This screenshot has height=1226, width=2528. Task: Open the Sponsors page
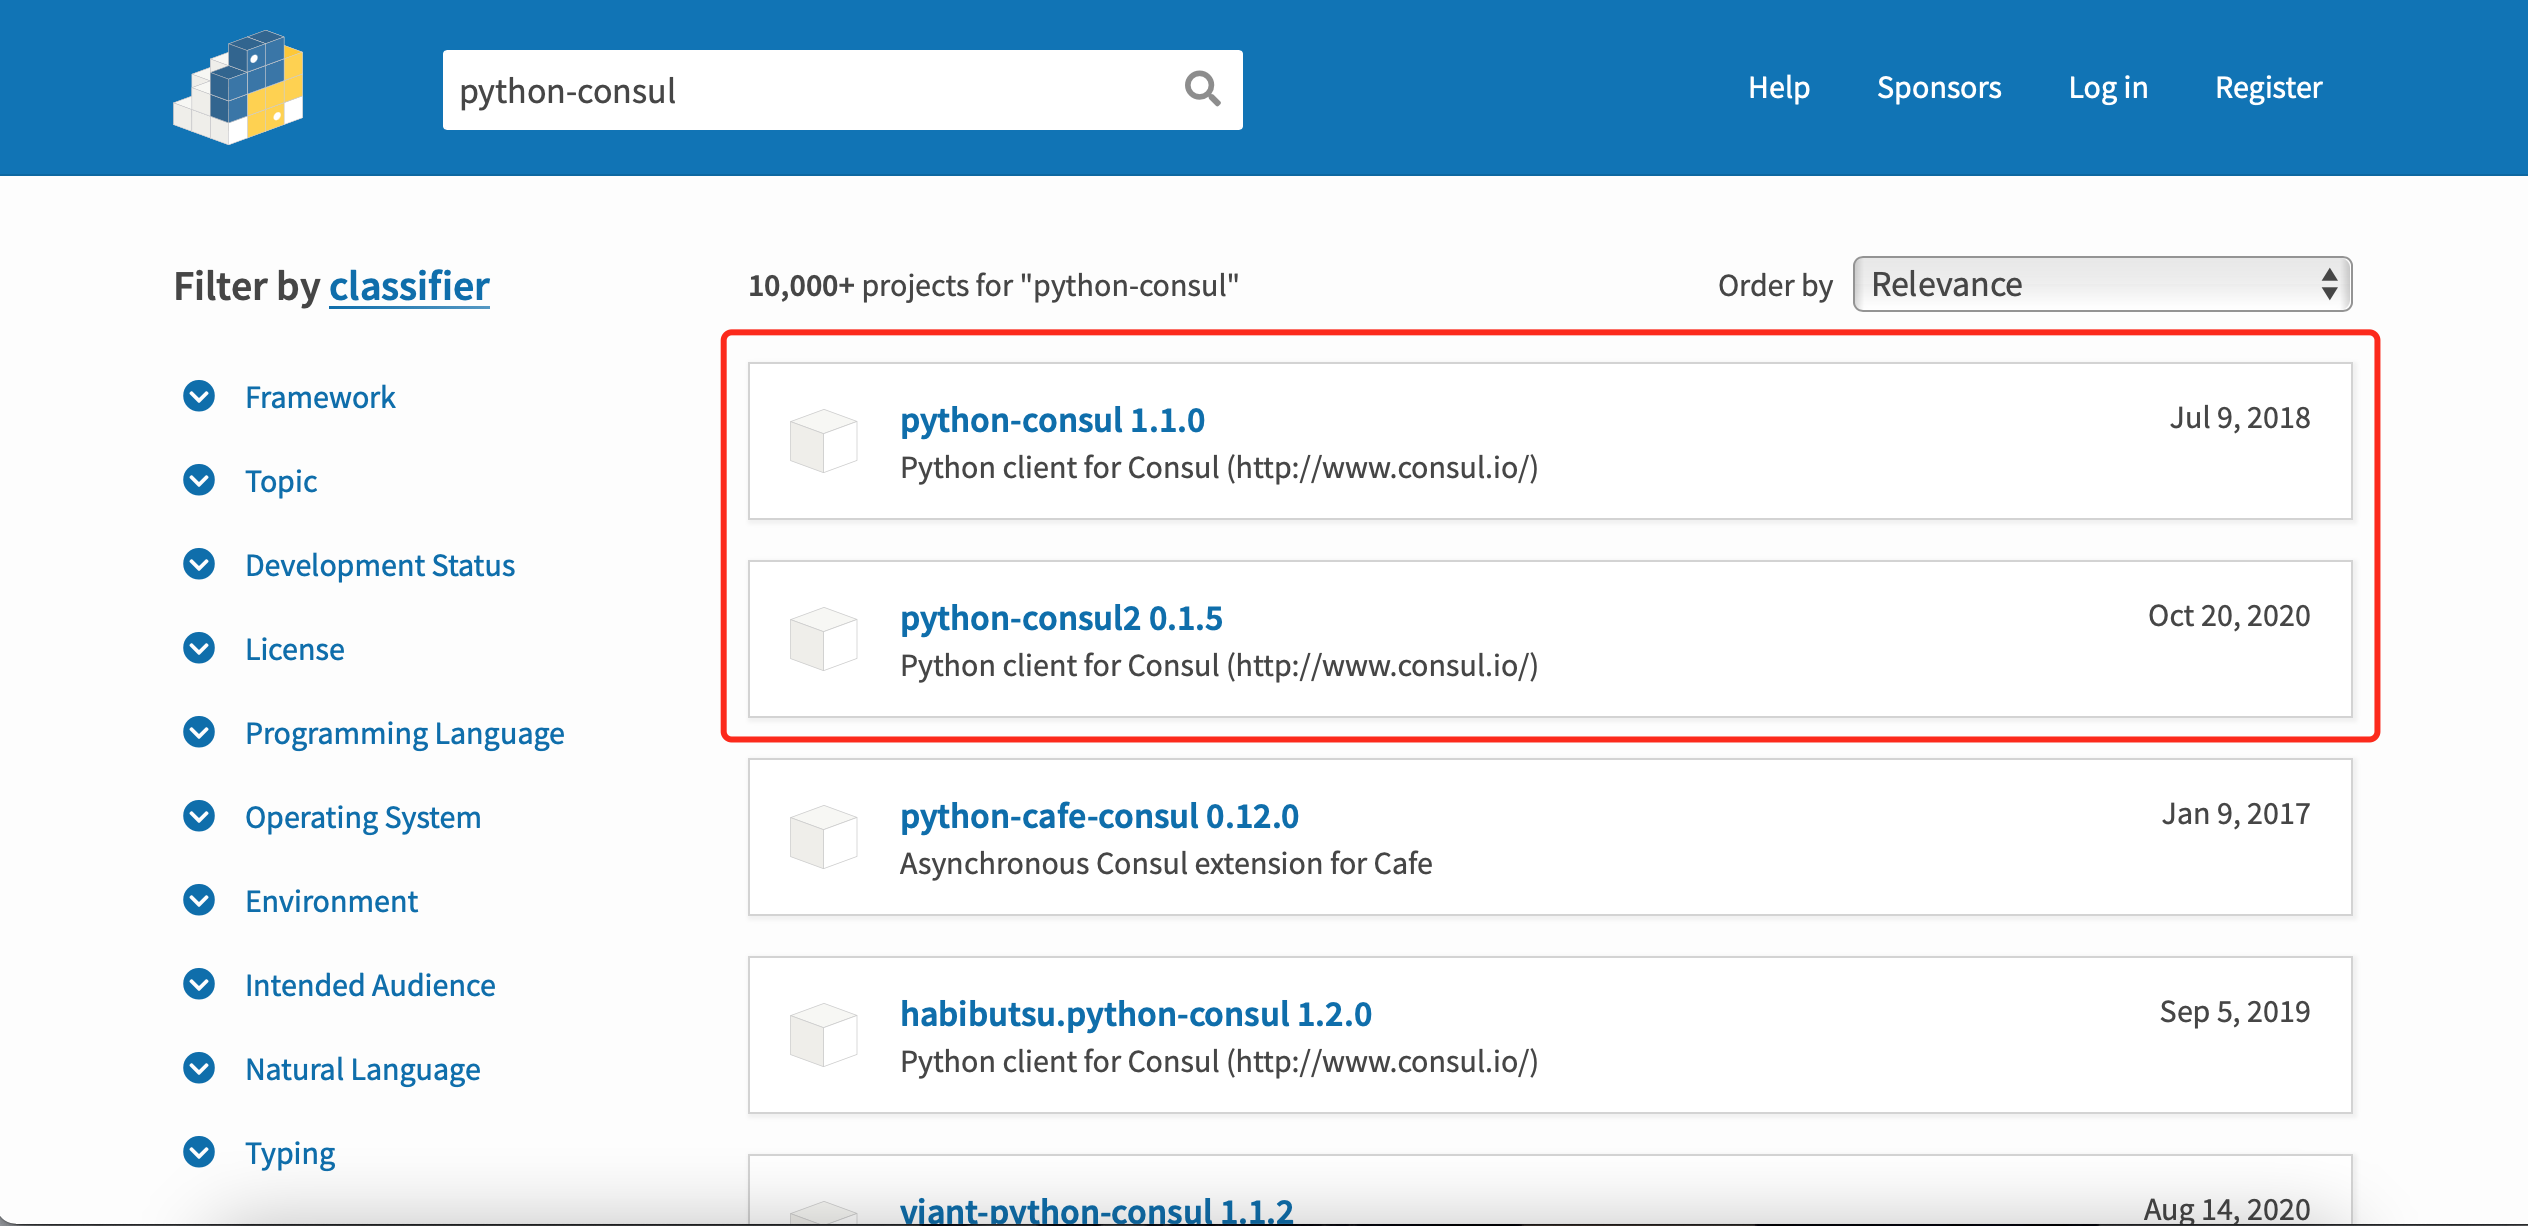coord(1938,87)
